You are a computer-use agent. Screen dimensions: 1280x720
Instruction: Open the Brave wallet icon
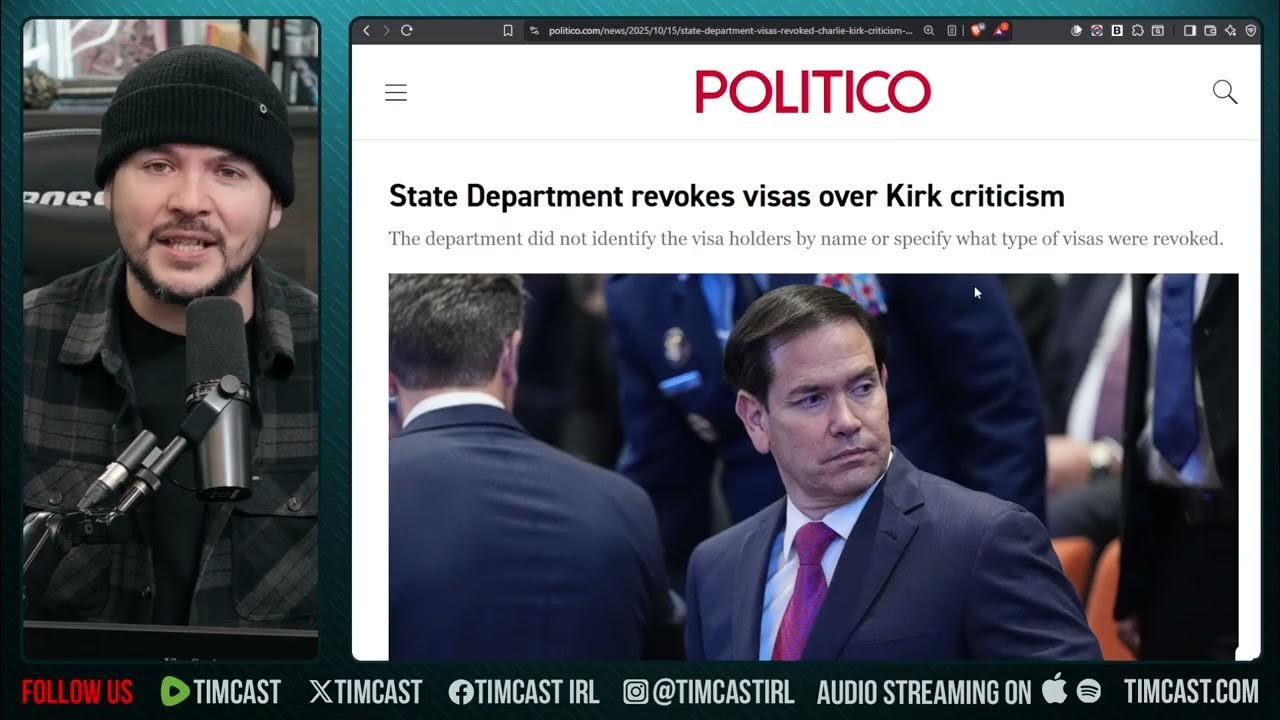pyautogui.click(x=1210, y=31)
